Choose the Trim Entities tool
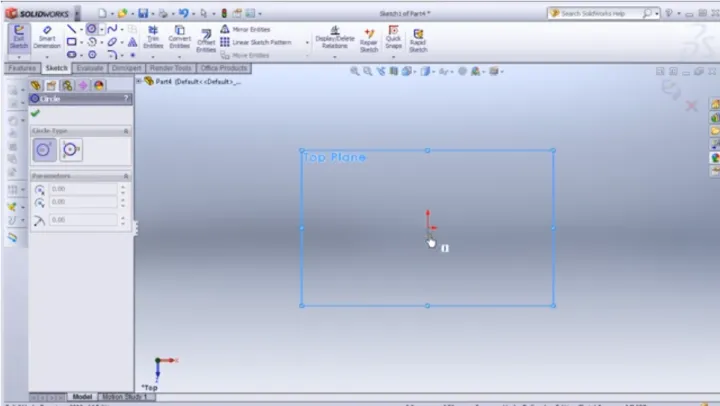The width and height of the screenshot is (720, 406). 153,37
